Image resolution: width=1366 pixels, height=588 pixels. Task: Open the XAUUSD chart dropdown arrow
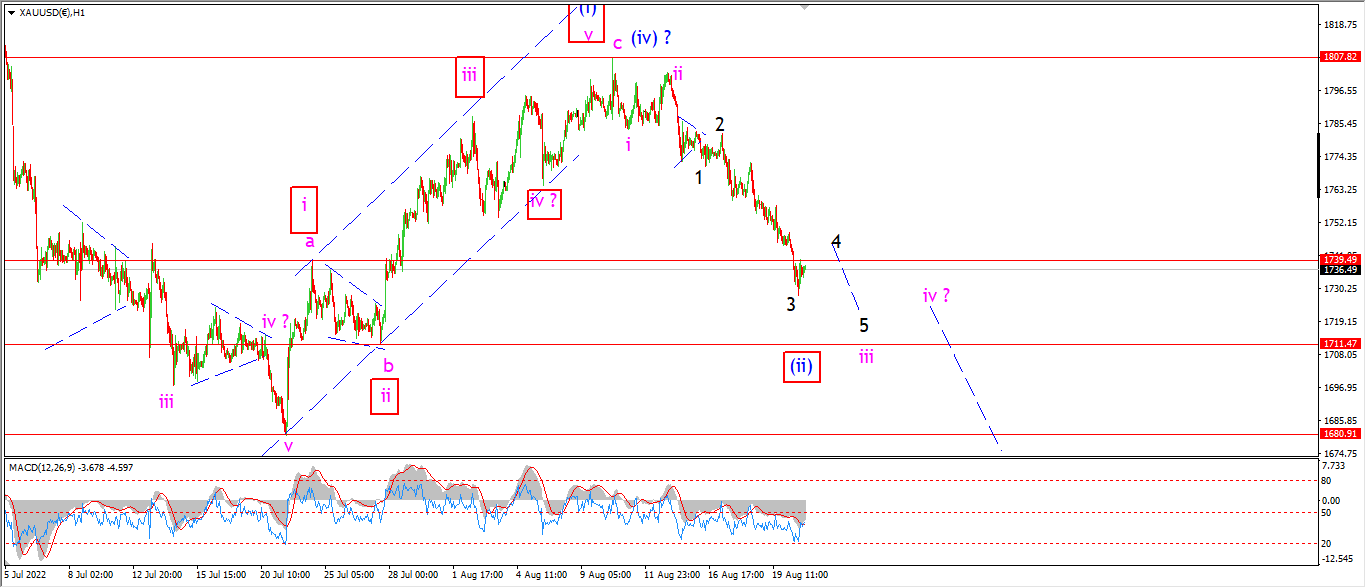[x=10, y=13]
